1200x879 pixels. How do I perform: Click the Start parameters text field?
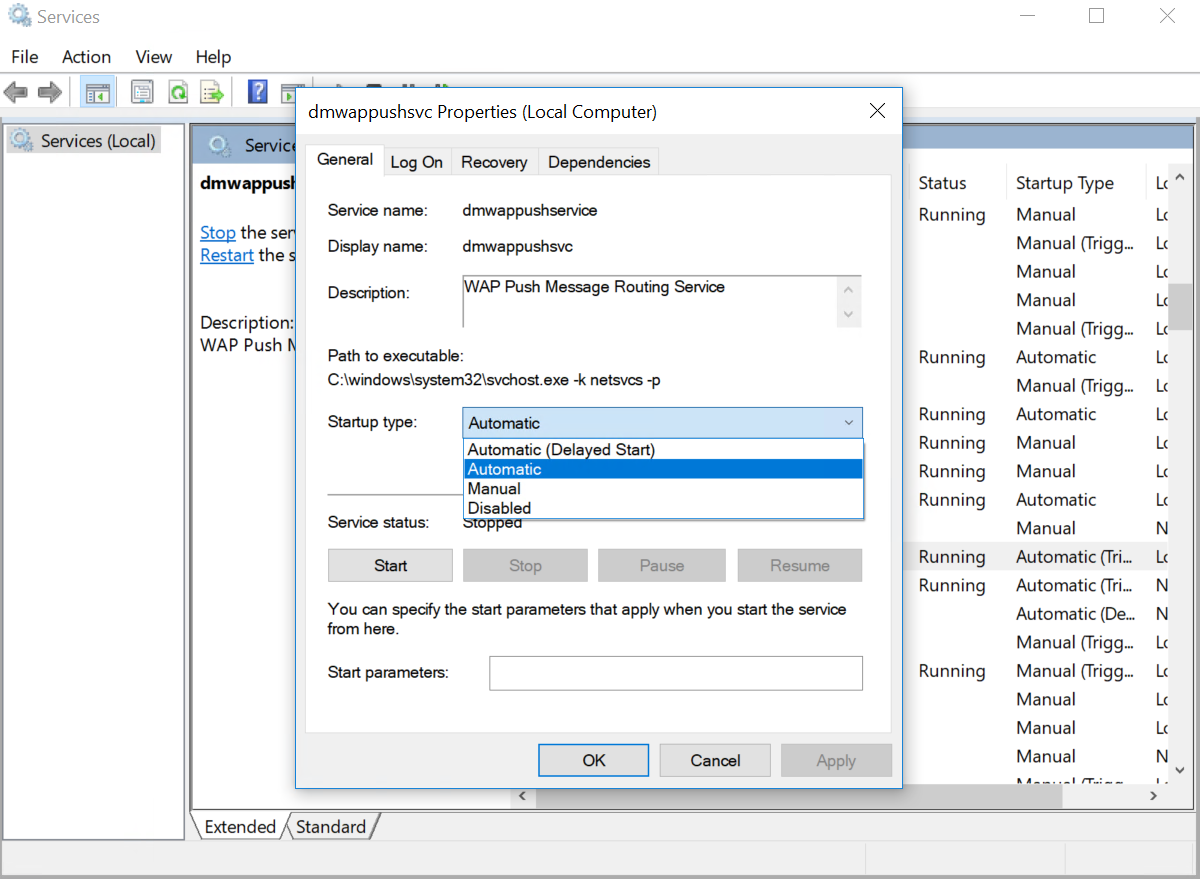click(x=675, y=673)
